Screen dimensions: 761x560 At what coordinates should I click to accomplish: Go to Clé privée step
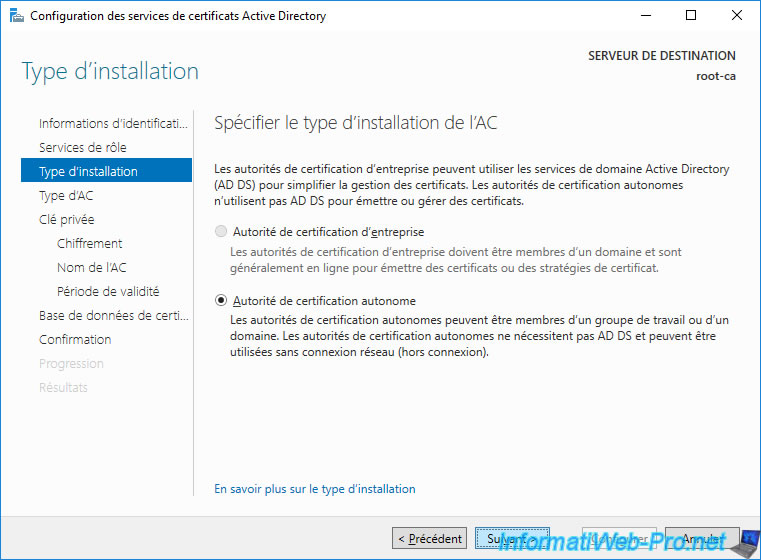[66, 219]
